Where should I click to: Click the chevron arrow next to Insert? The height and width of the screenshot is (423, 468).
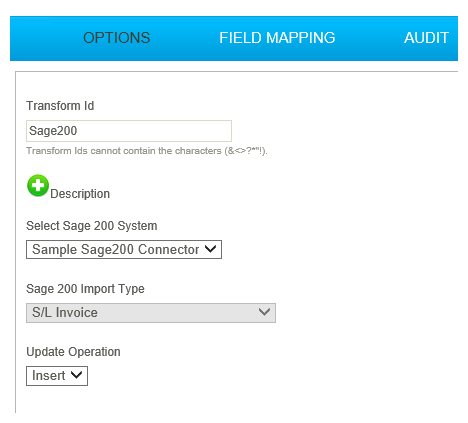(76, 375)
